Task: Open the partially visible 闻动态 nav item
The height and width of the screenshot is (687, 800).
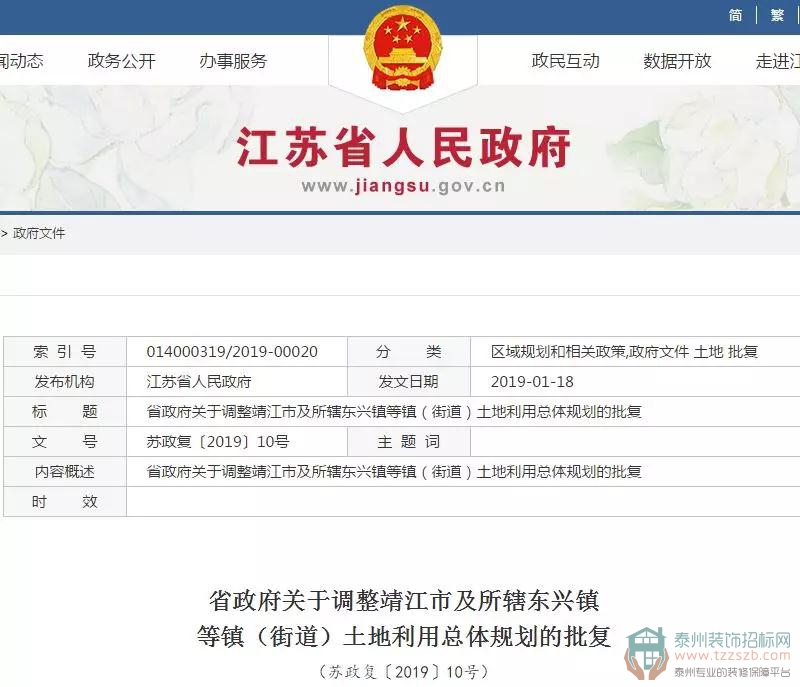Action: 21,61
